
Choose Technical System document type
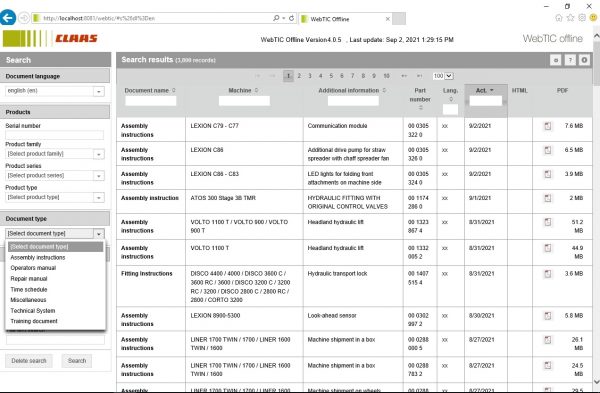33,311
